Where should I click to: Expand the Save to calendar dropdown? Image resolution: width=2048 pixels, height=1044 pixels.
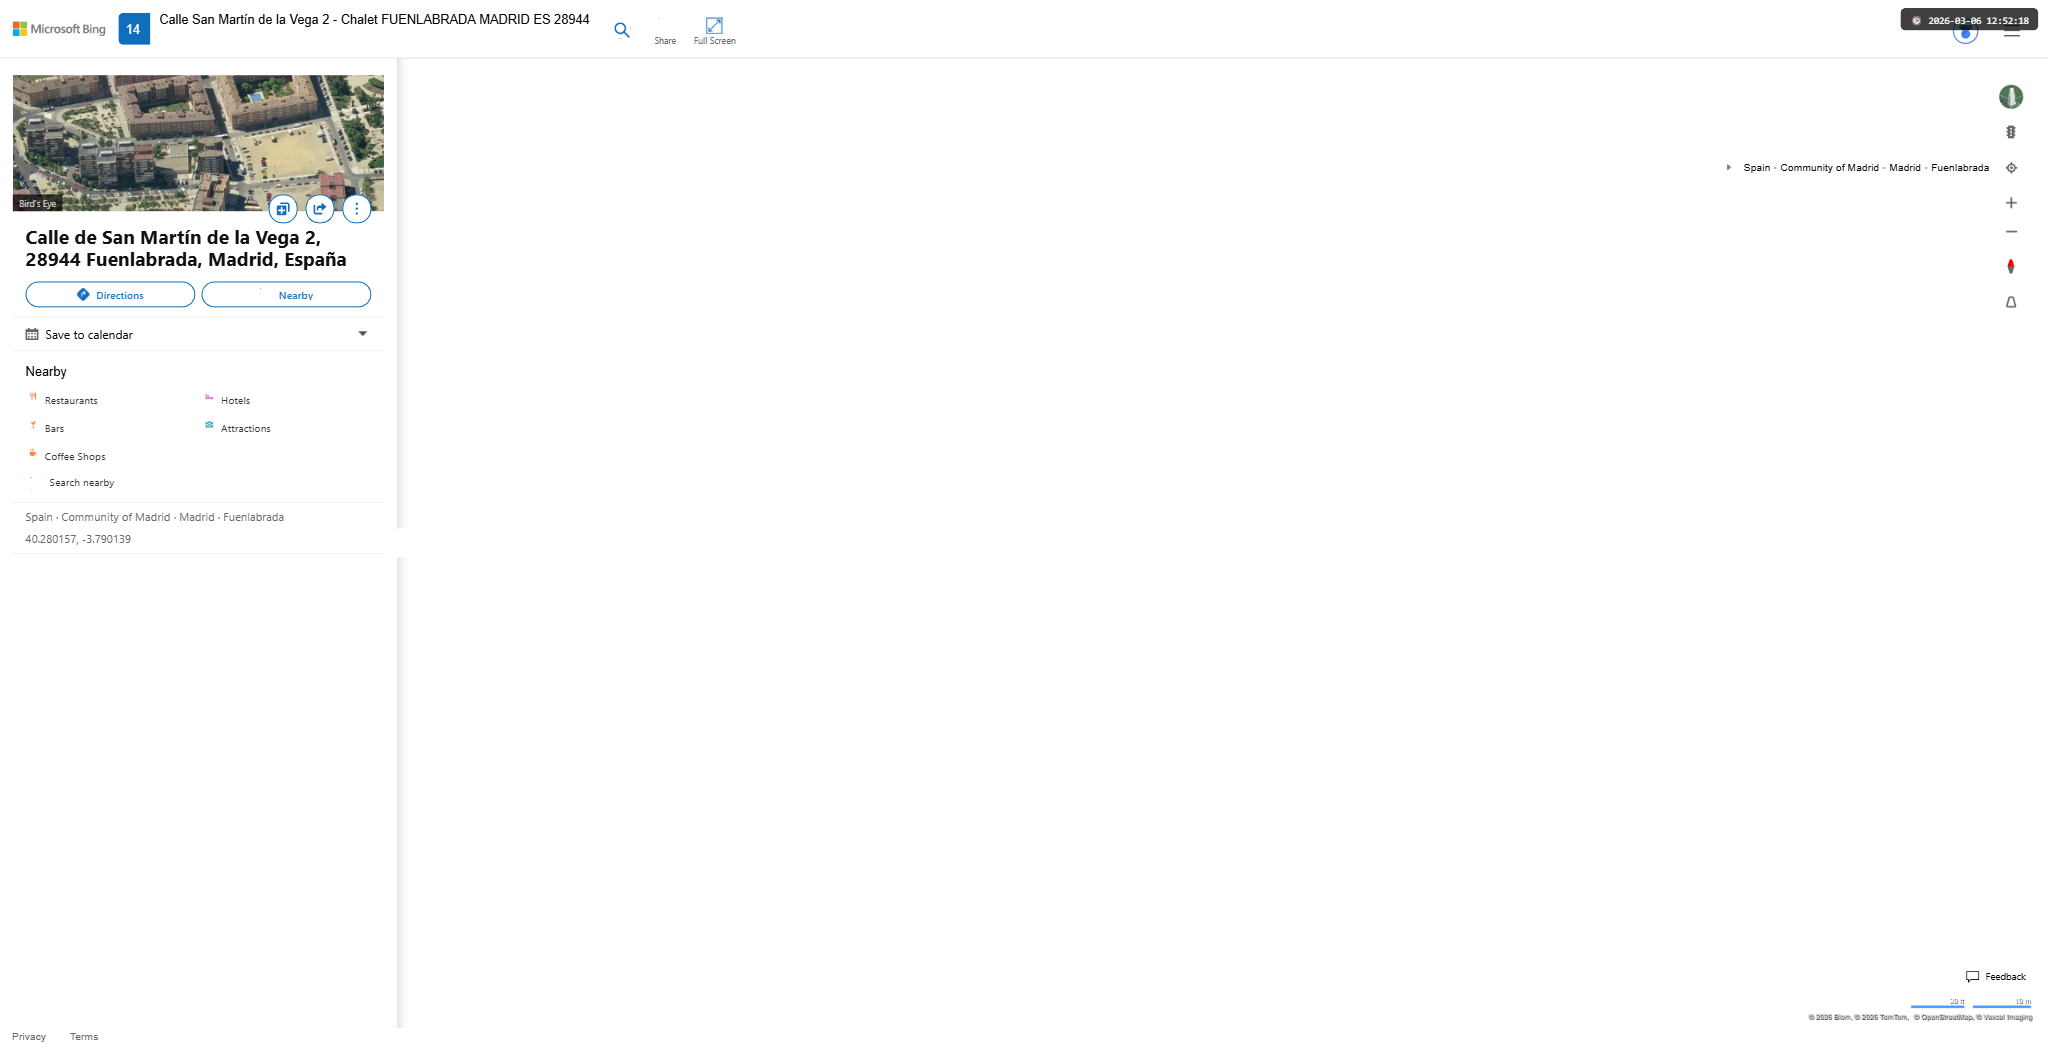pyautogui.click(x=363, y=334)
